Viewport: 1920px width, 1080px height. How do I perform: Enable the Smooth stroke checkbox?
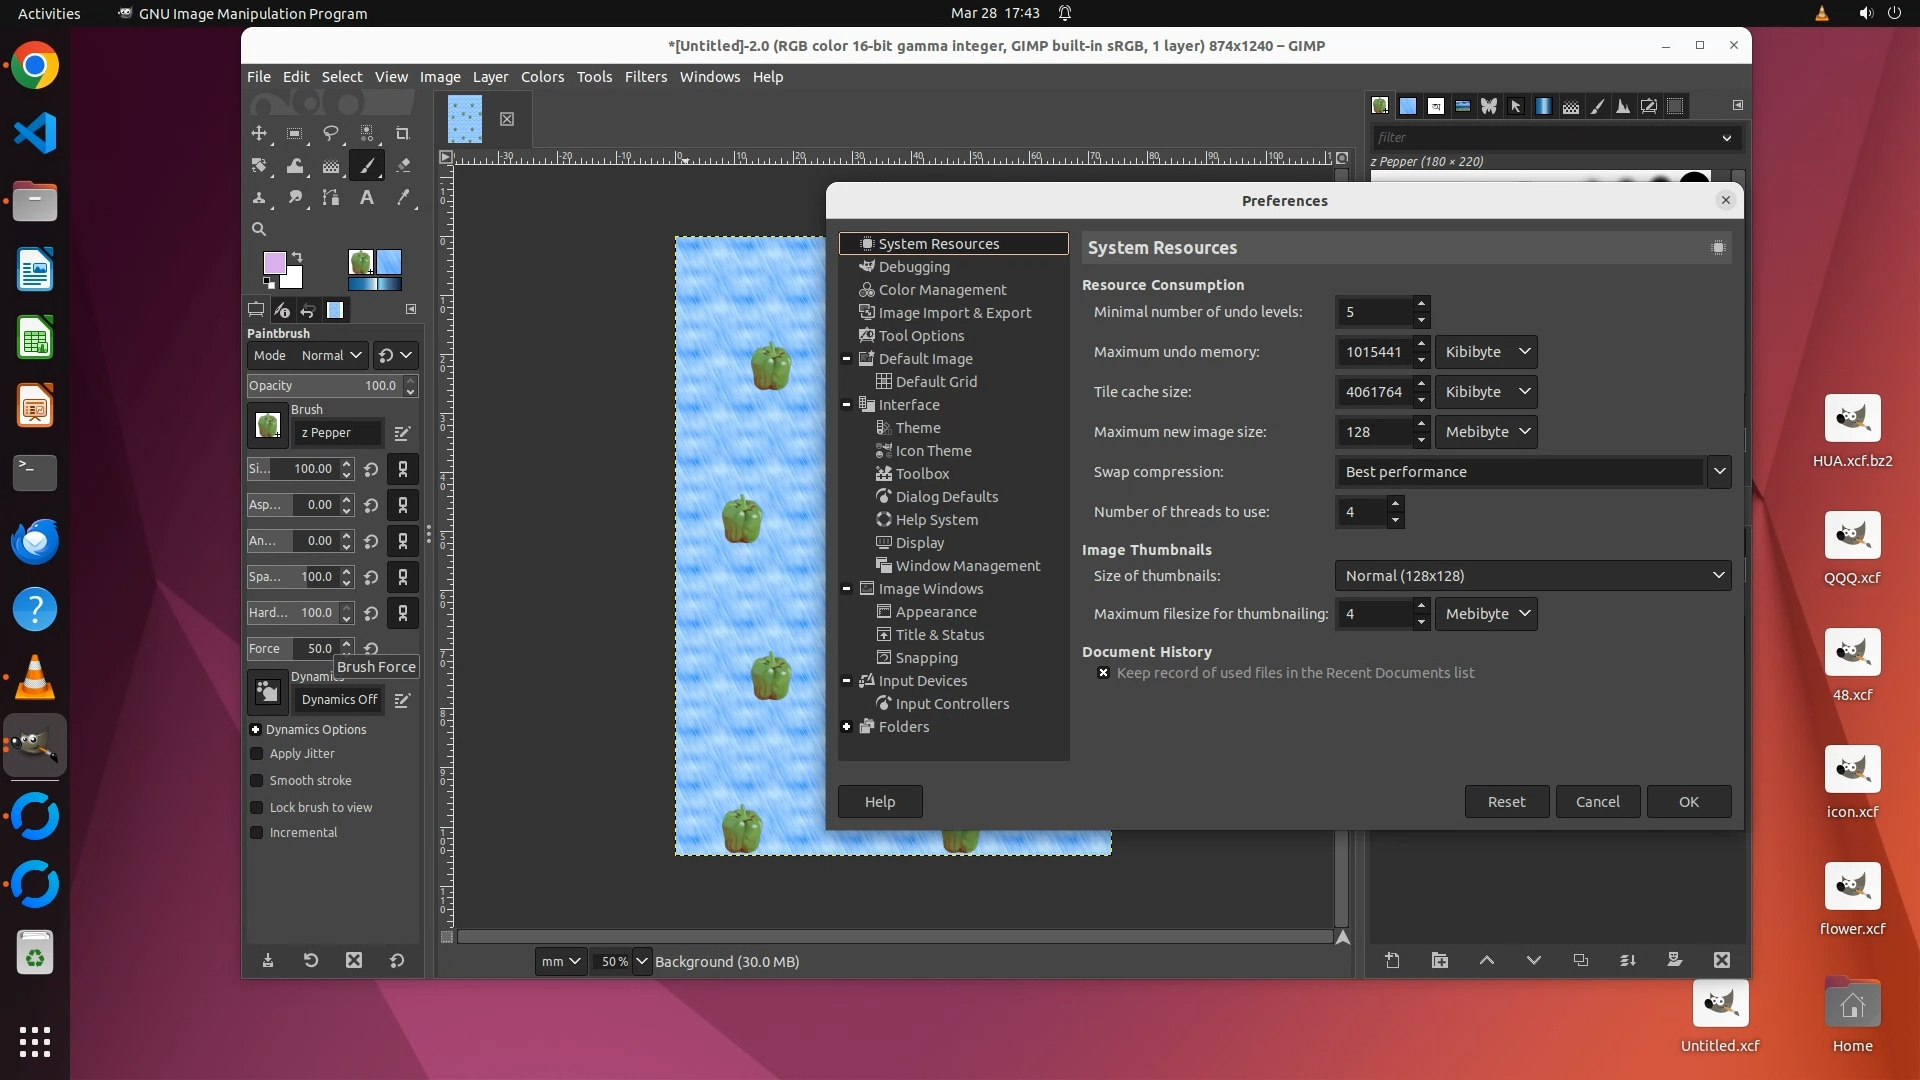click(x=257, y=781)
